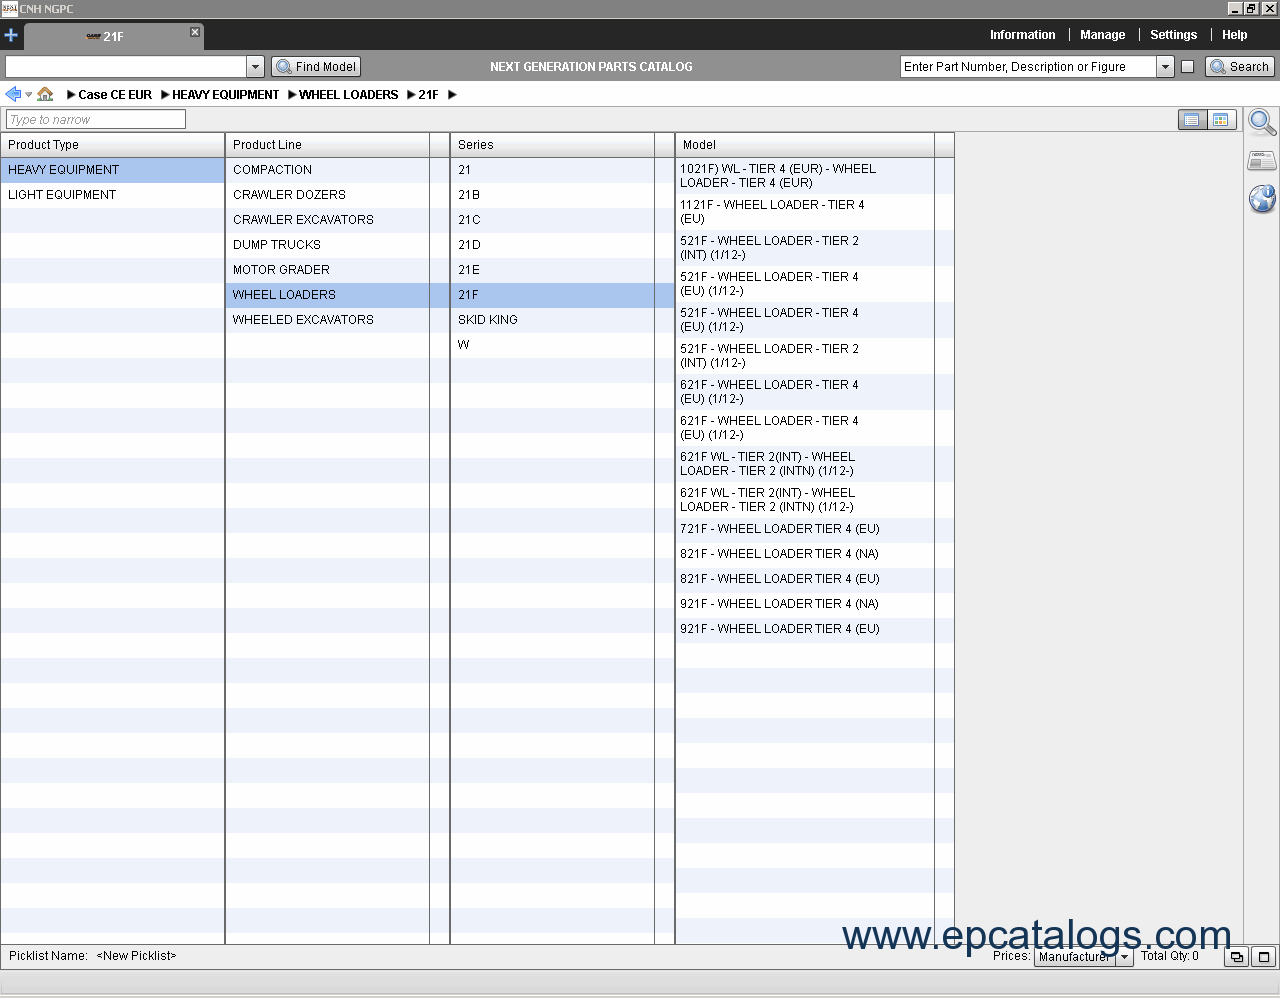Select series 21F
The image size is (1280, 998).
pos(553,295)
